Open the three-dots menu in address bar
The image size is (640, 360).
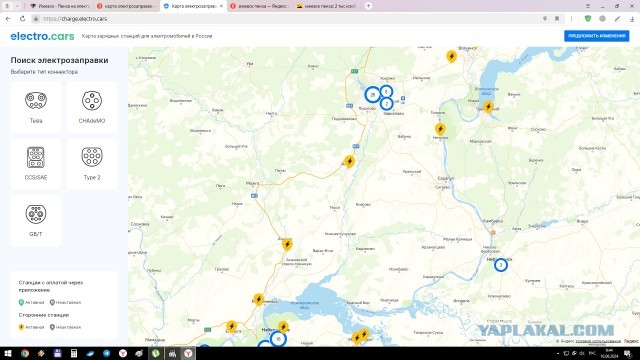571,19
